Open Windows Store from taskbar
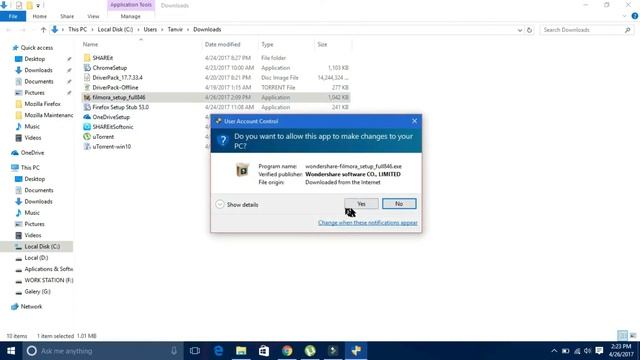The height and width of the screenshot is (360, 640). (x=264, y=351)
